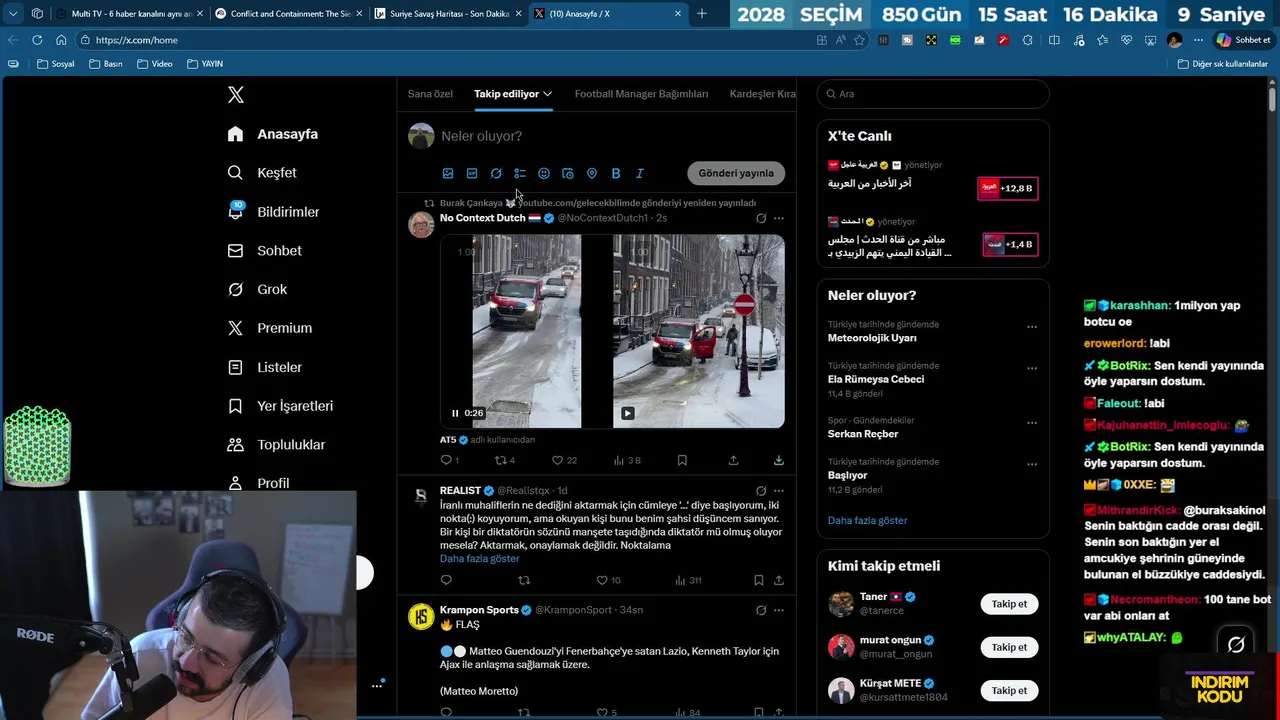Image resolution: width=1280 pixels, height=720 pixels.
Task: Open options for Meteorolojik Uyarı trend
Action: pos(1032,326)
